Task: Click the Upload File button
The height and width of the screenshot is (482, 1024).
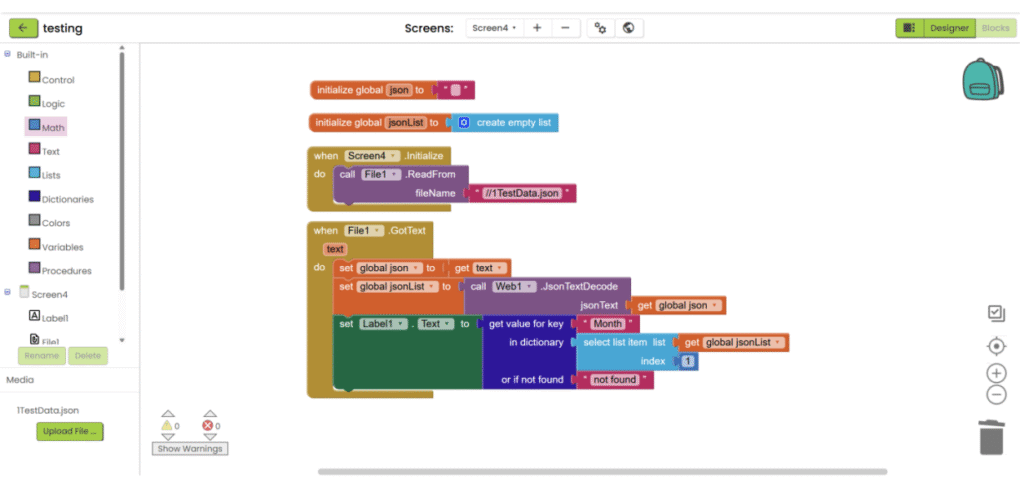Action: tap(70, 432)
